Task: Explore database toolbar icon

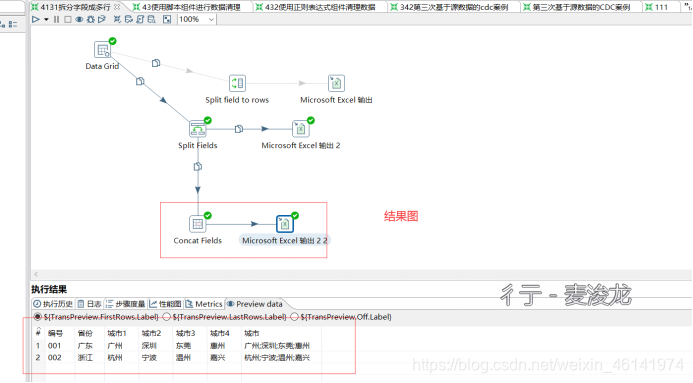Action: 152,19
